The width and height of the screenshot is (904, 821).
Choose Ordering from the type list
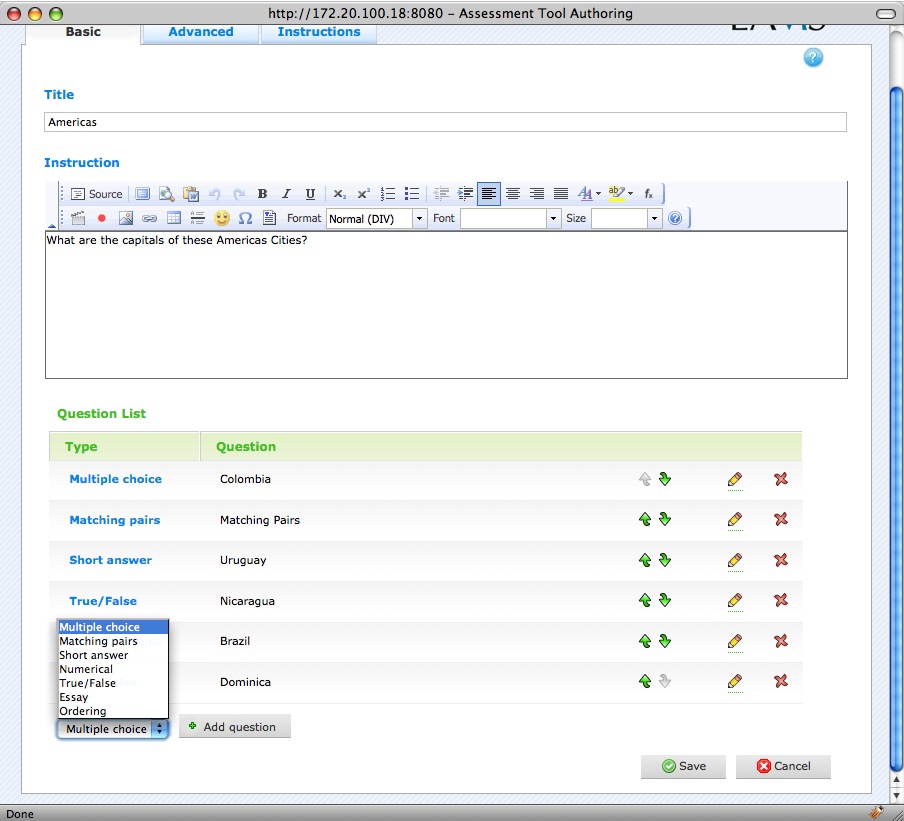[113, 711]
